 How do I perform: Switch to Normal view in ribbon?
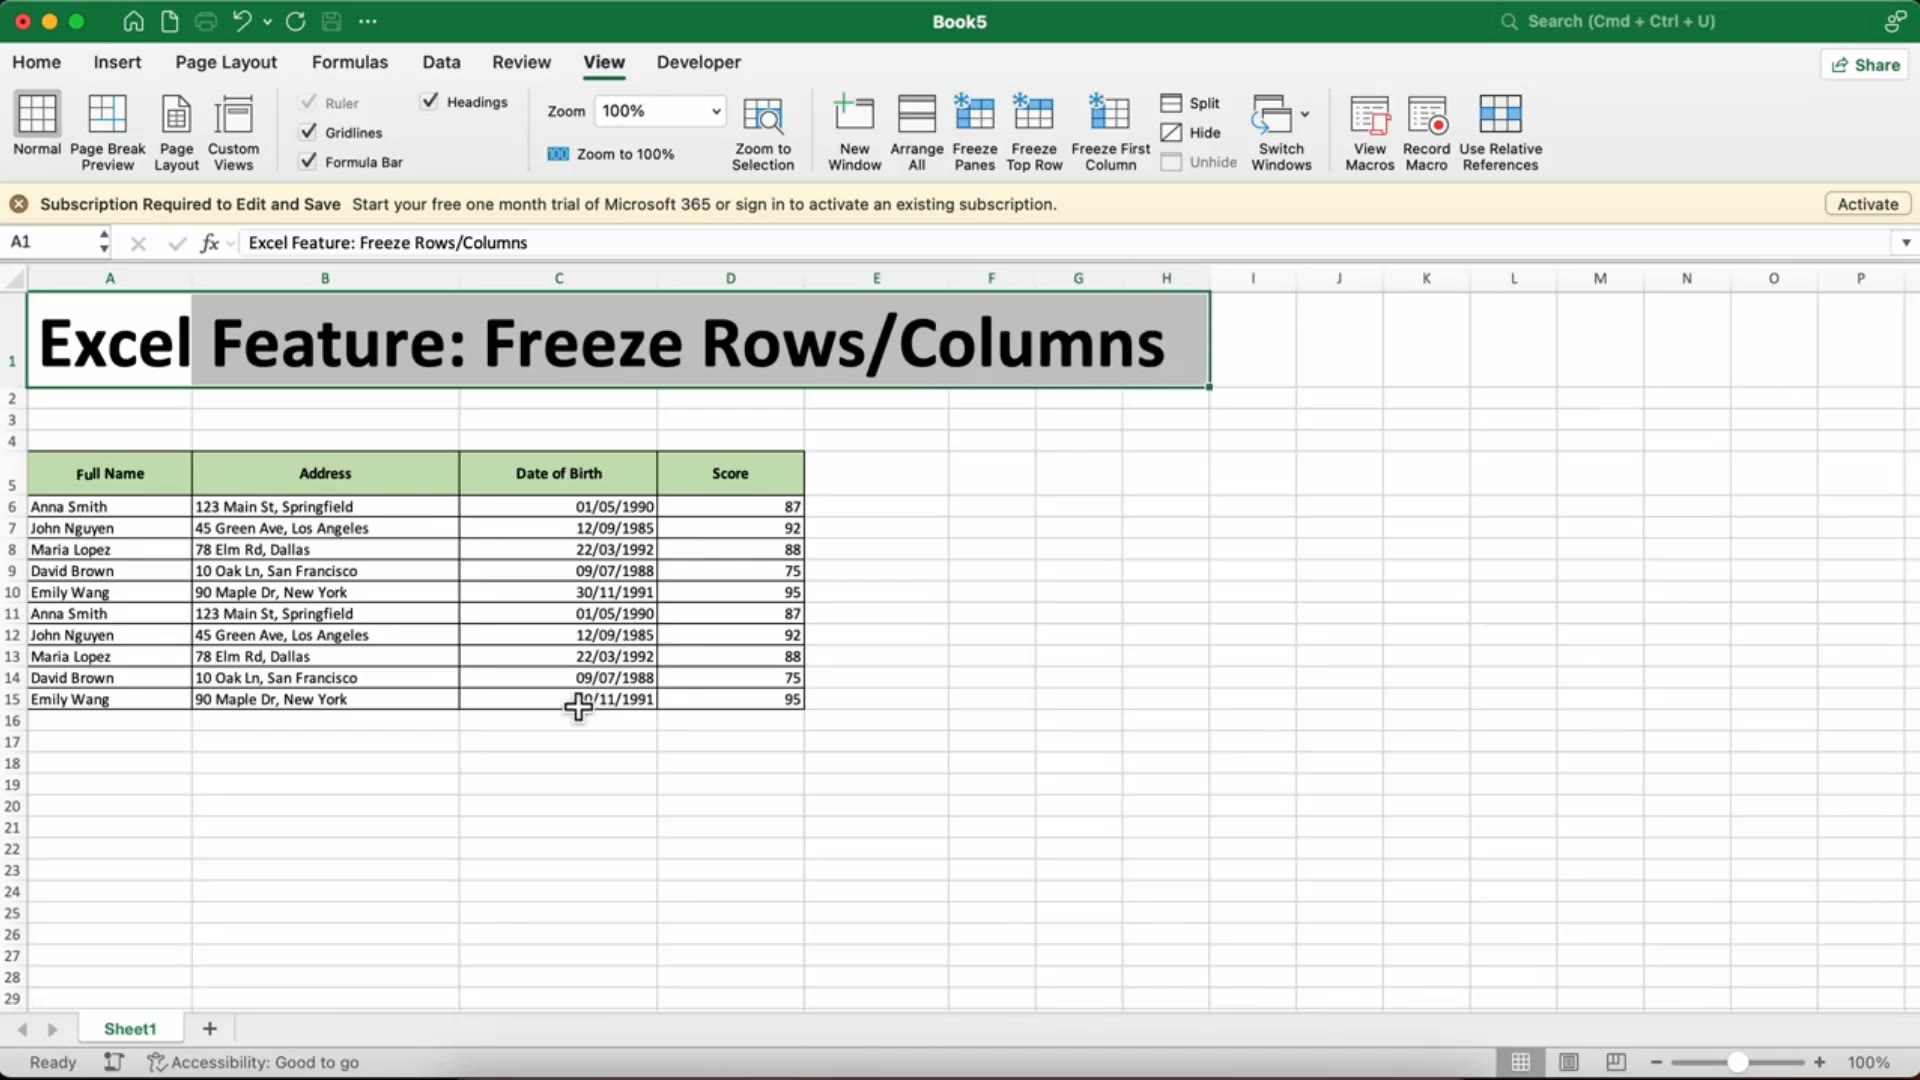tap(37, 124)
